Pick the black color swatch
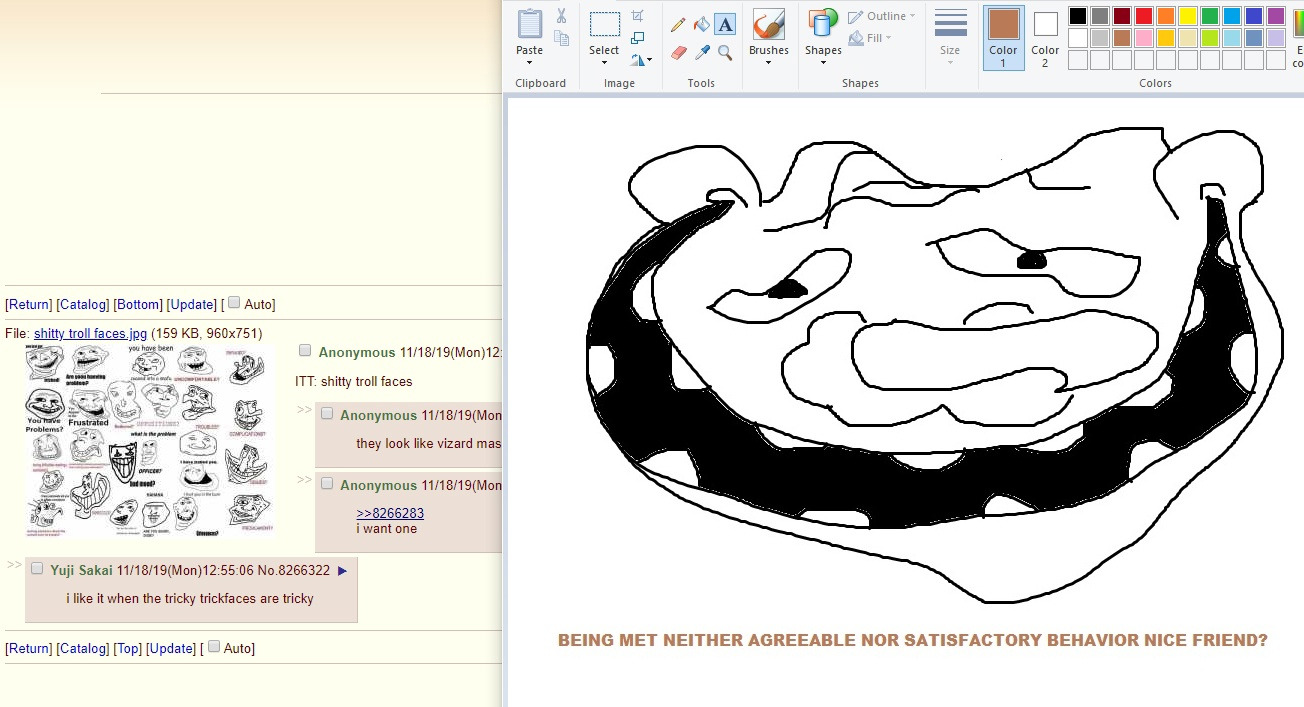Screen dimensions: 1304x707 pos(1077,16)
